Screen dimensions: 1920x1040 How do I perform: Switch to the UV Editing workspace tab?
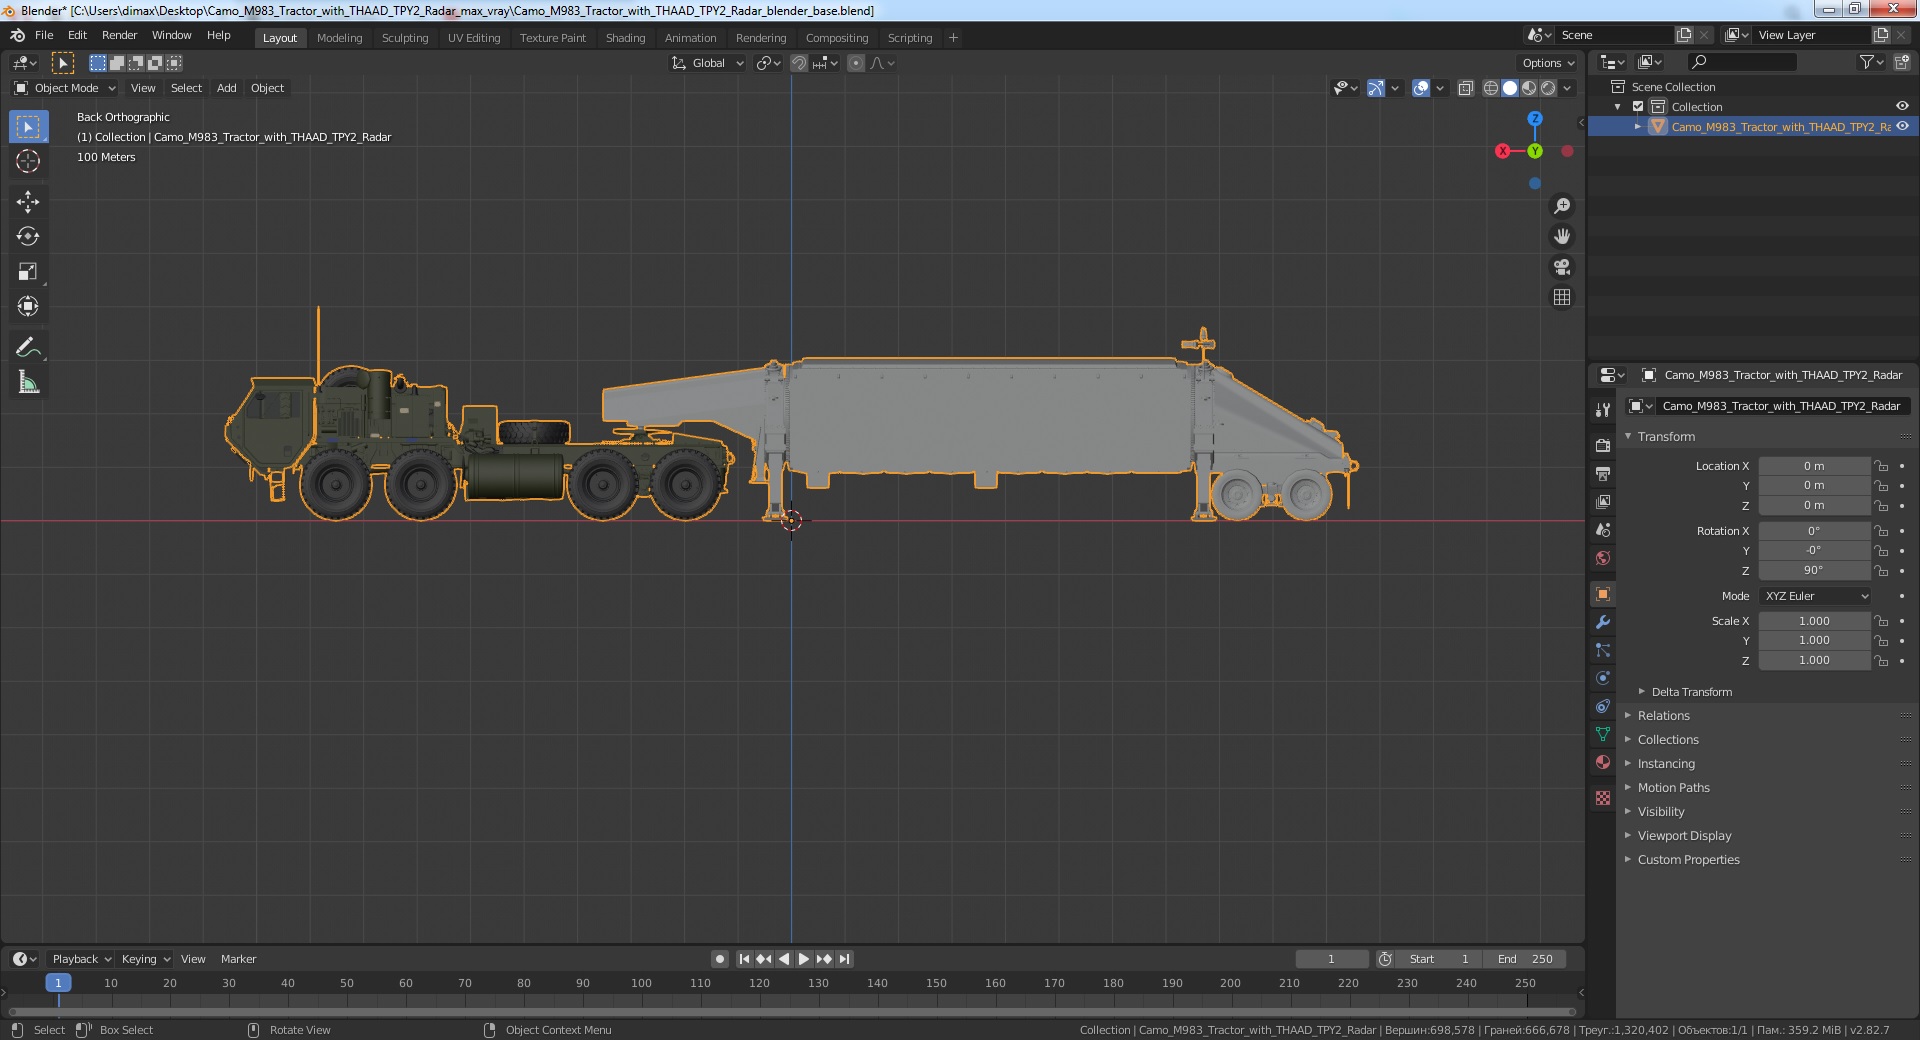(474, 38)
